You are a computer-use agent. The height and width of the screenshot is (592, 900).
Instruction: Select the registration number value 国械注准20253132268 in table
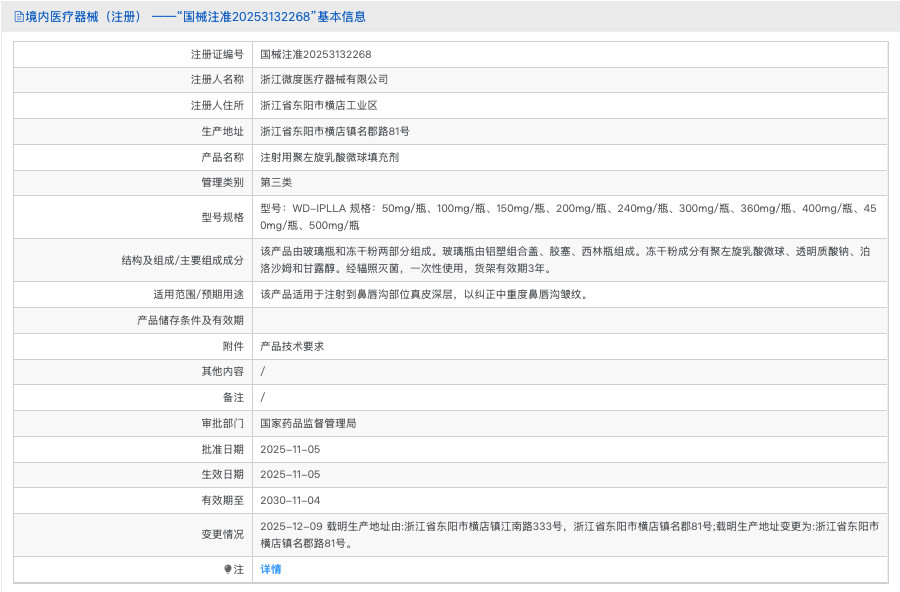(x=315, y=54)
